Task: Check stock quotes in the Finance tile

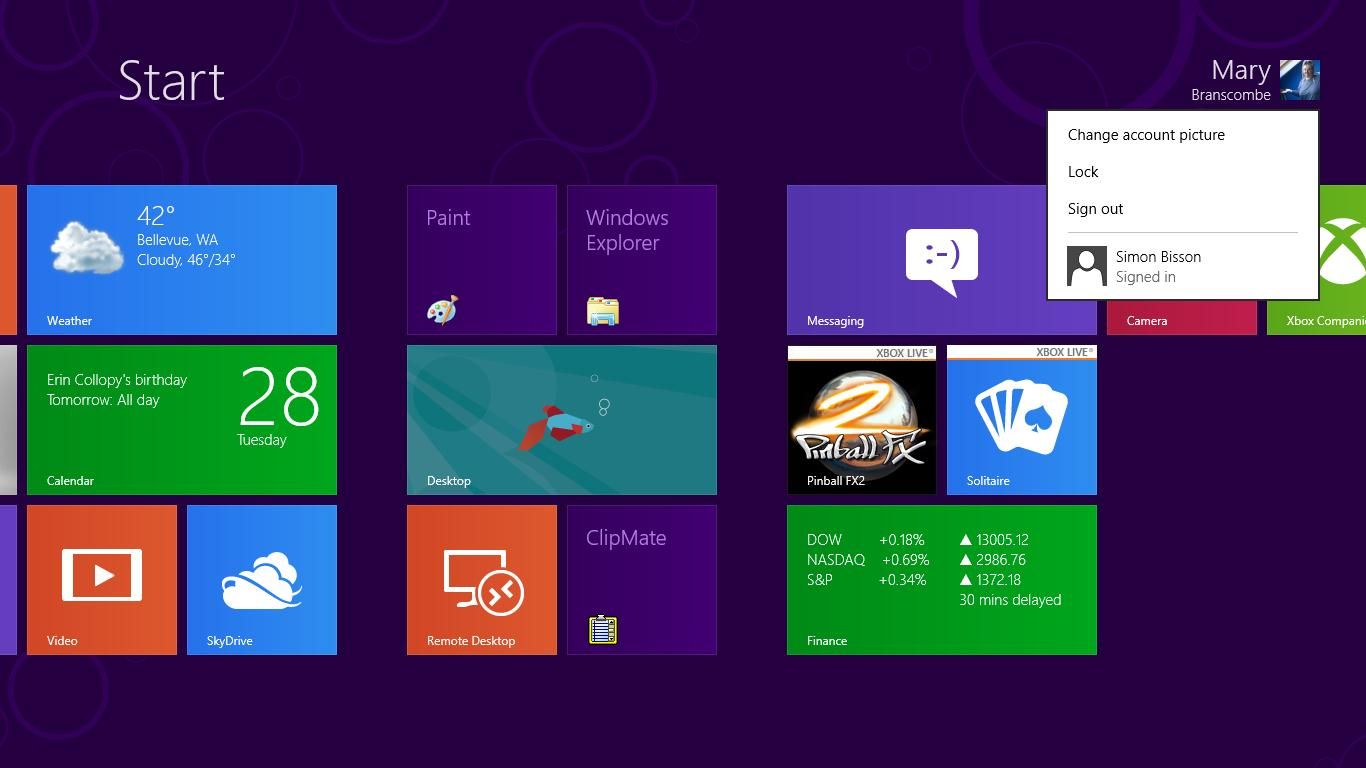Action: [x=940, y=579]
